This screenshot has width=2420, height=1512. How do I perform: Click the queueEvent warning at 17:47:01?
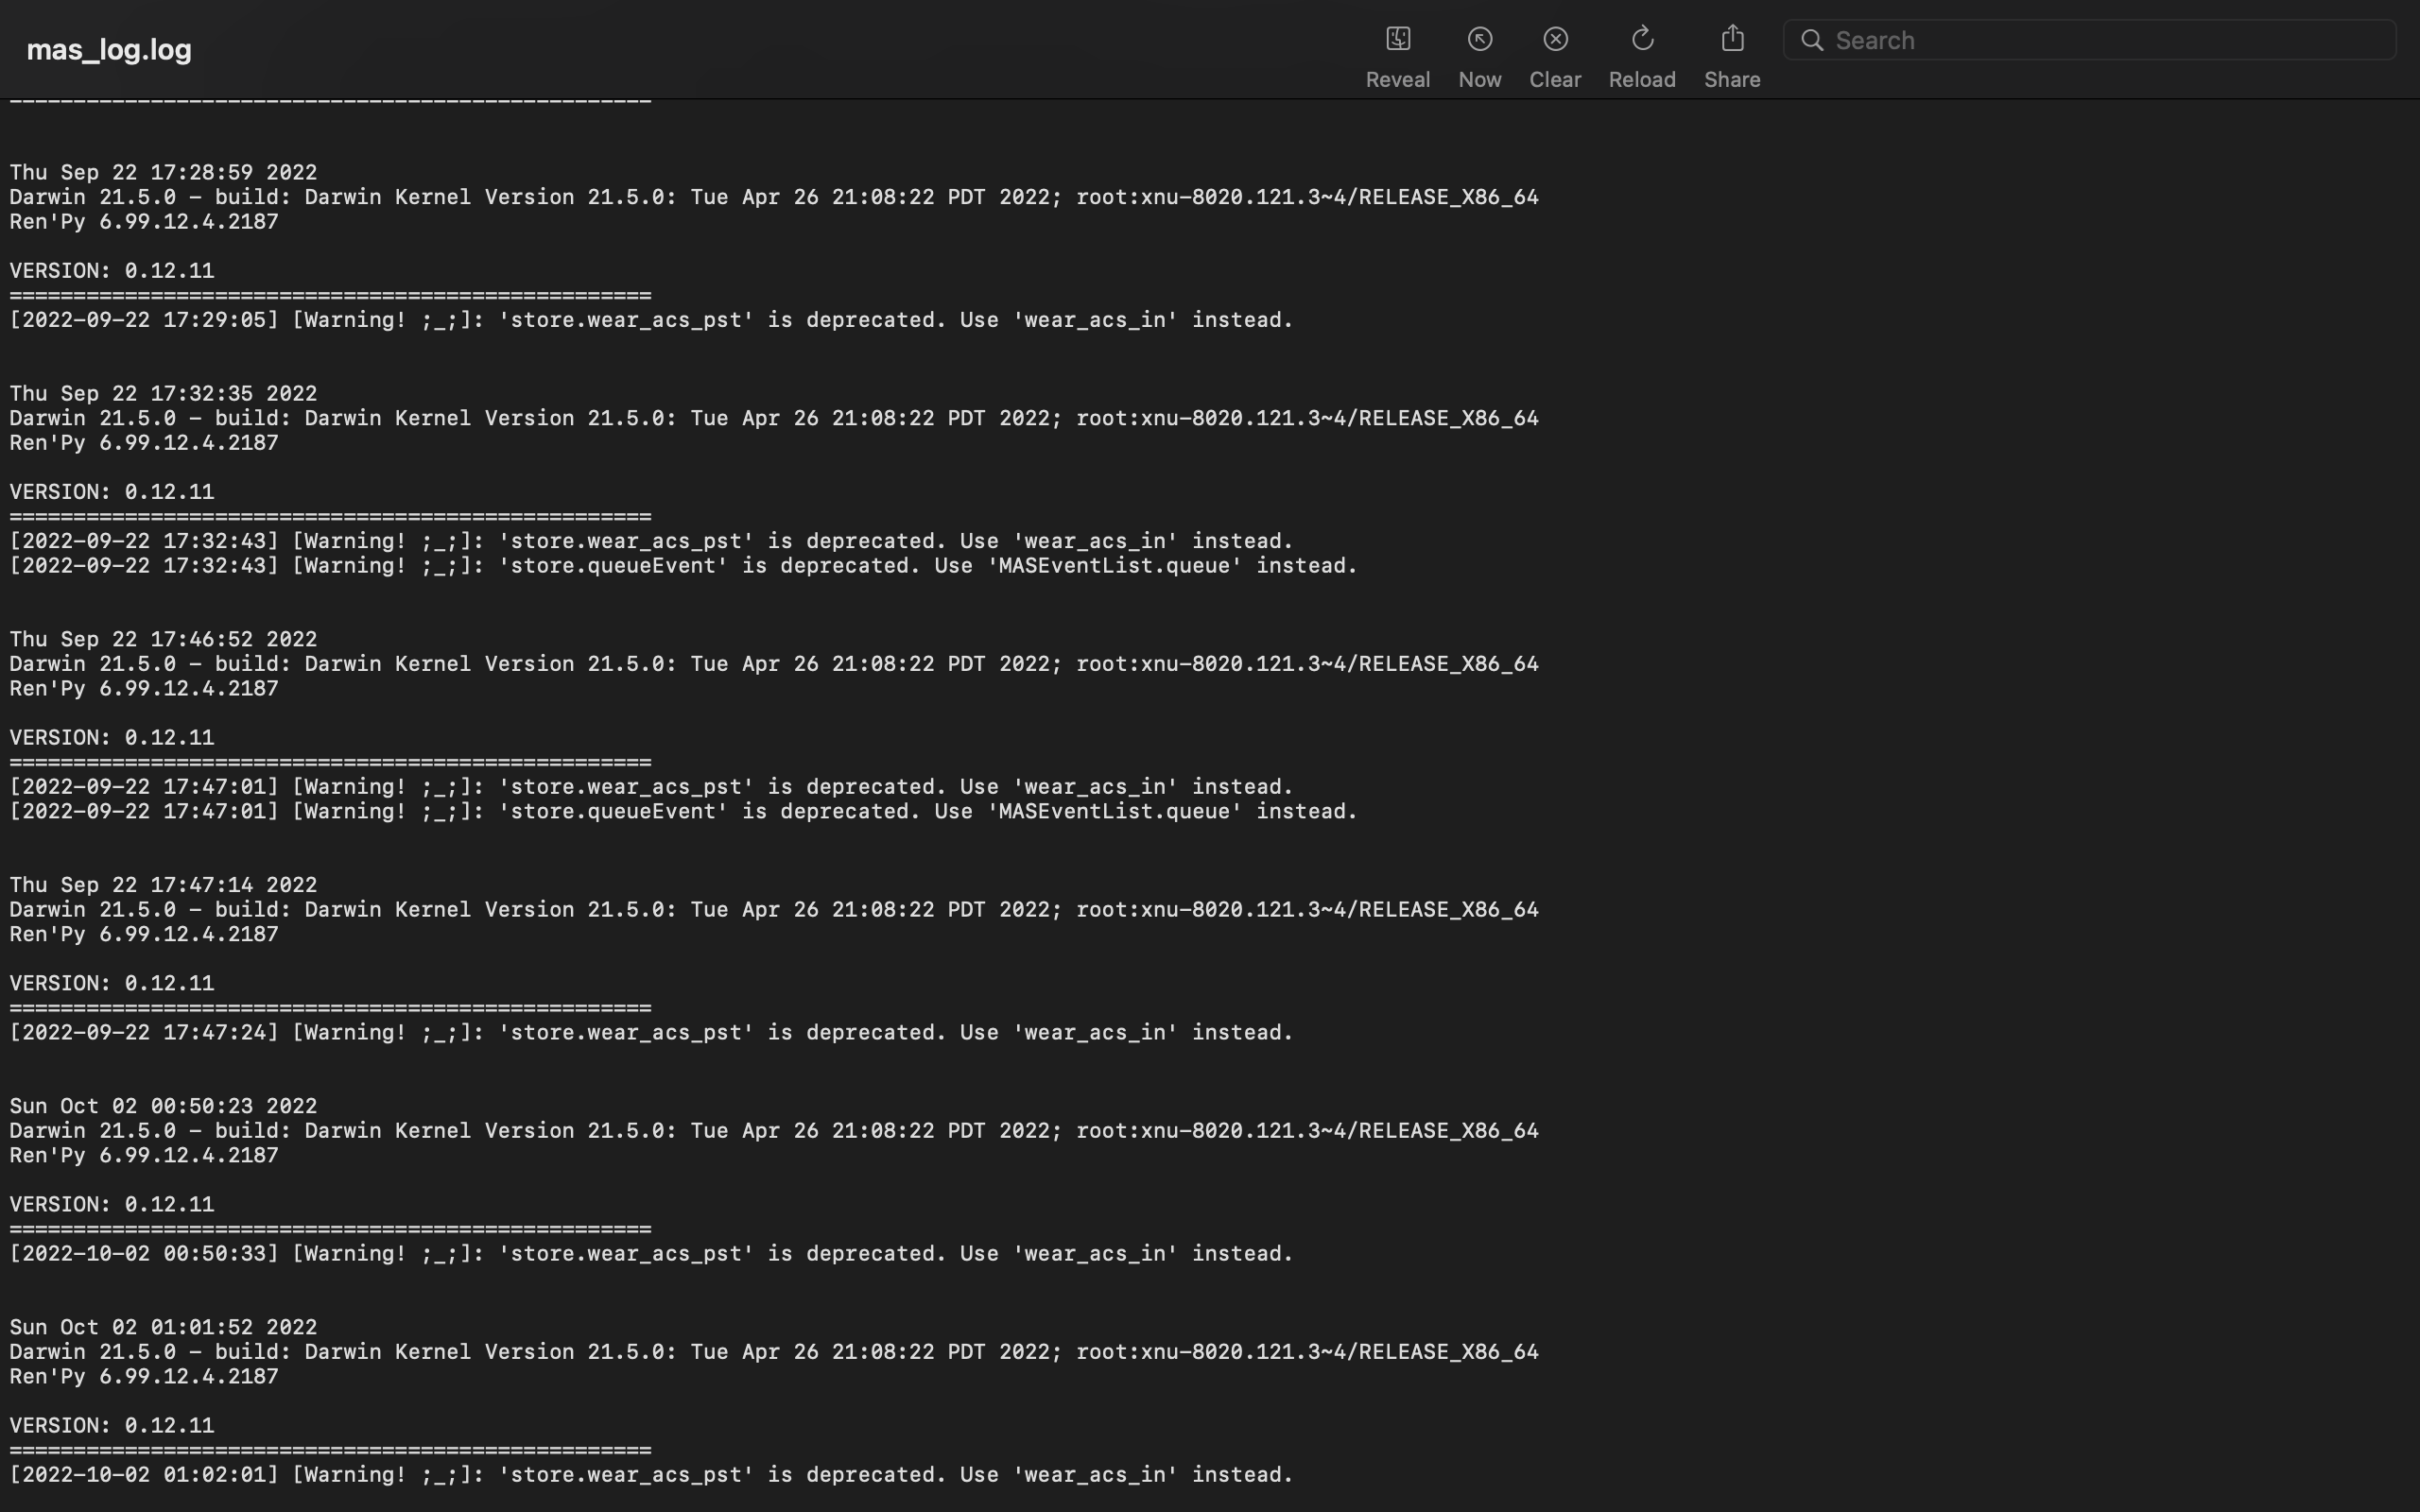click(683, 811)
